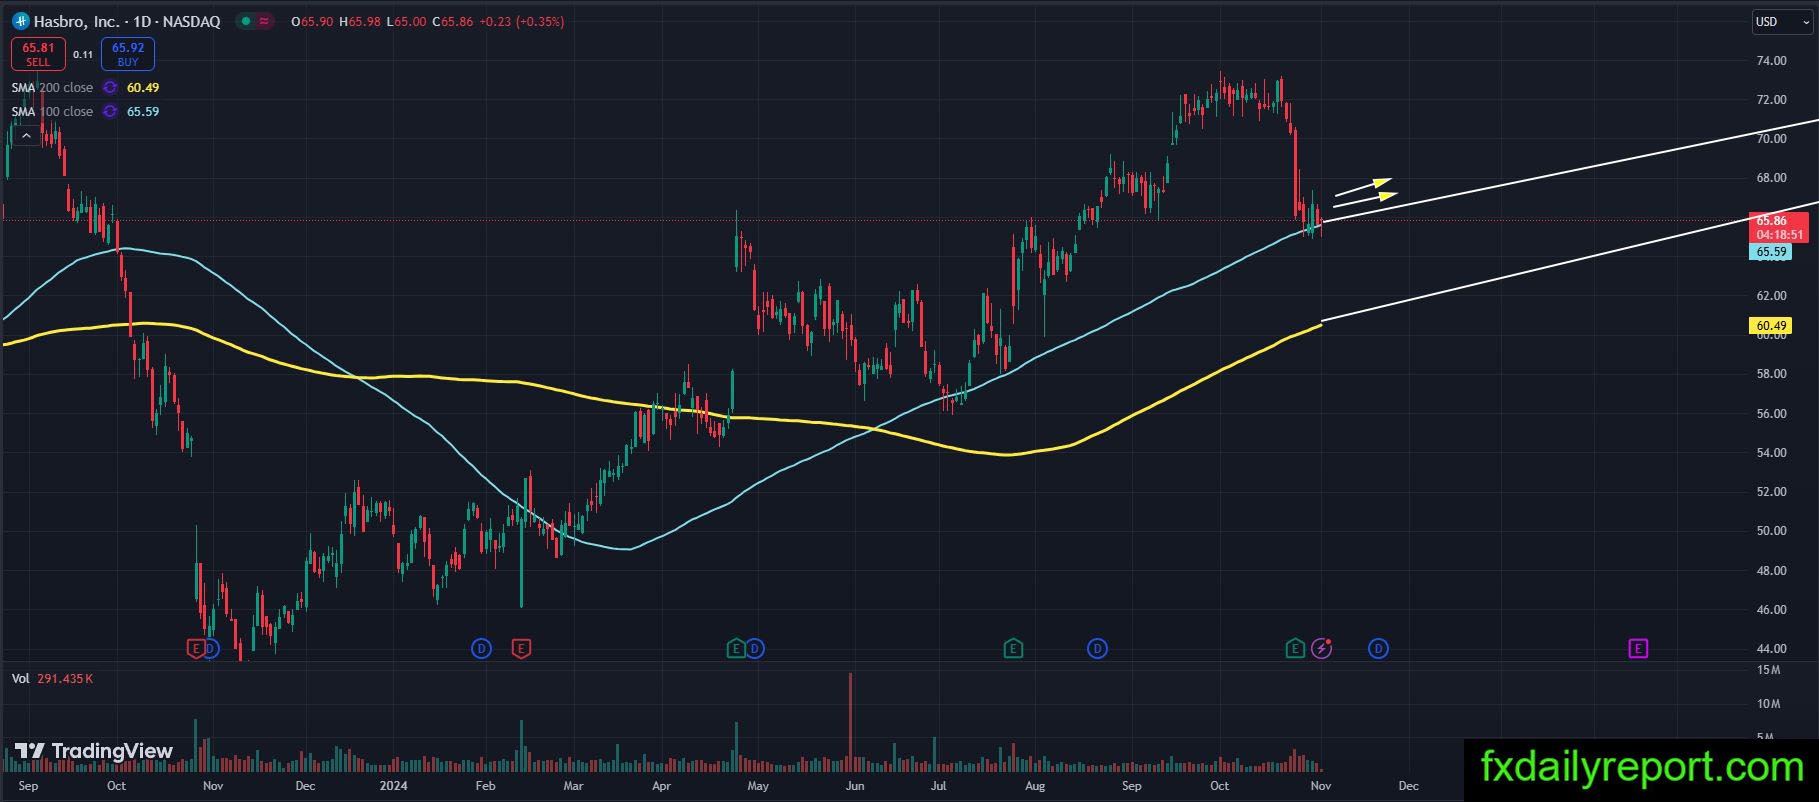
Task: Click the 65.59 SMA label on price axis
Action: point(1770,252)
